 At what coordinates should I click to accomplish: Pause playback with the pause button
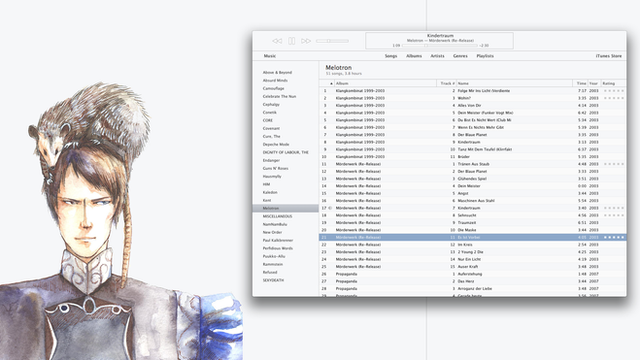click(x=291, y=41)
